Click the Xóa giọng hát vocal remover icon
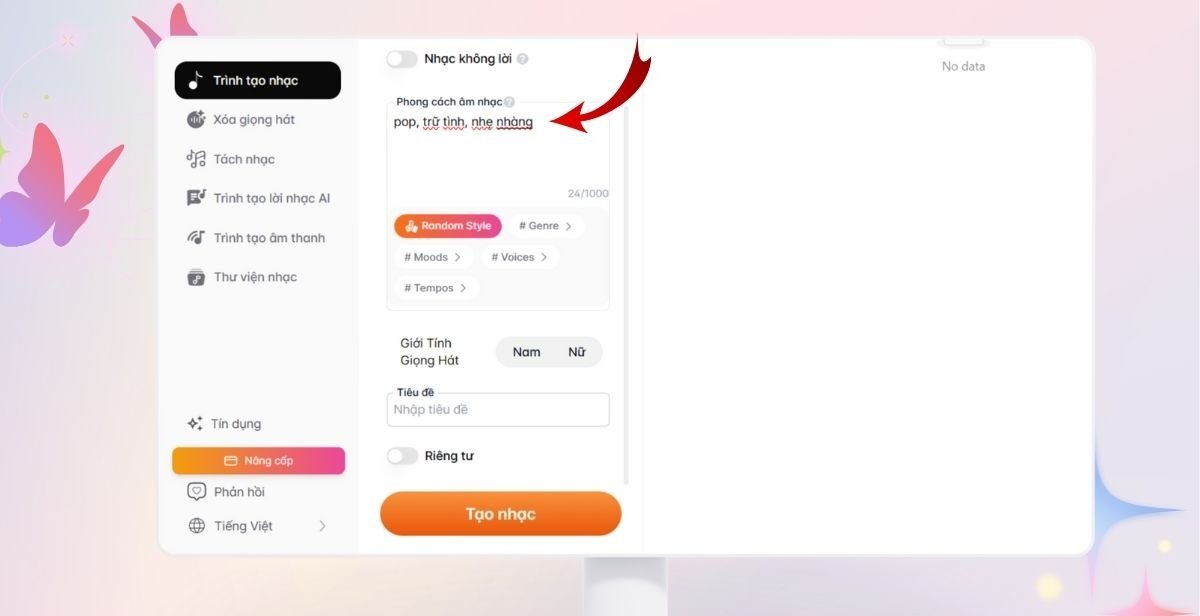 coord(196,119)
